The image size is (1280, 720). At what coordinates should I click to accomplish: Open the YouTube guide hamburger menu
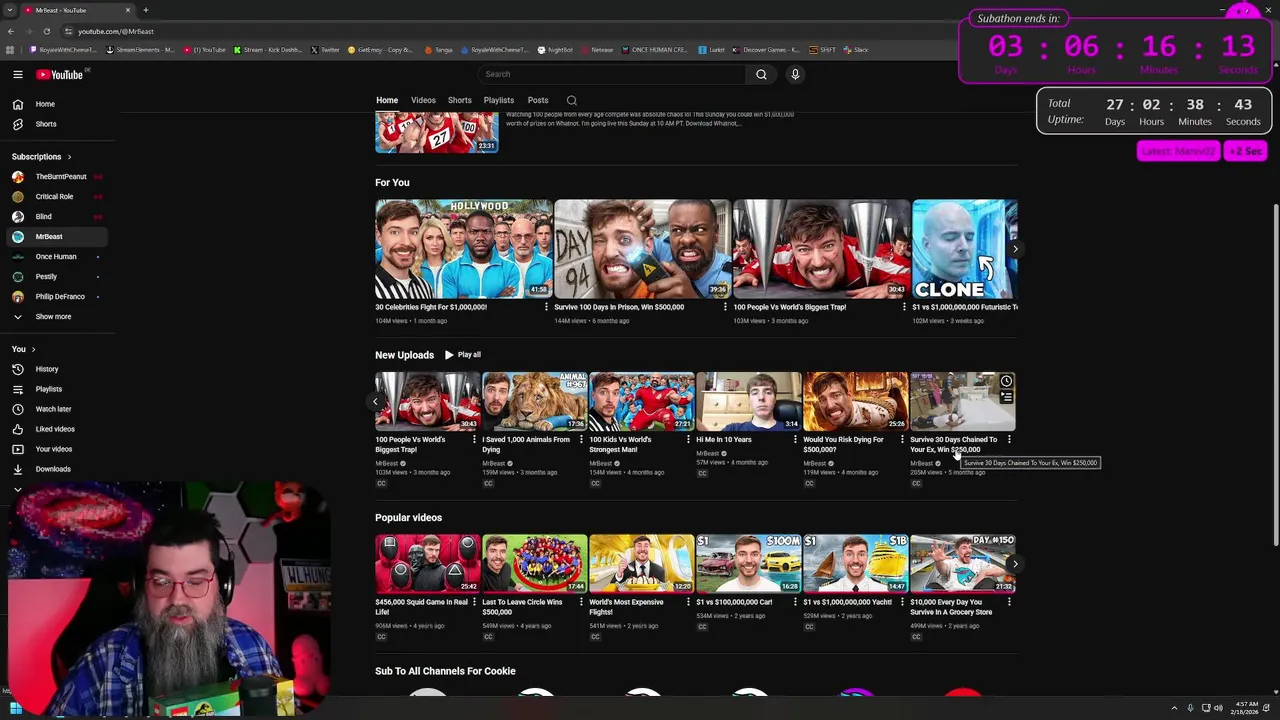coord(17,74)
